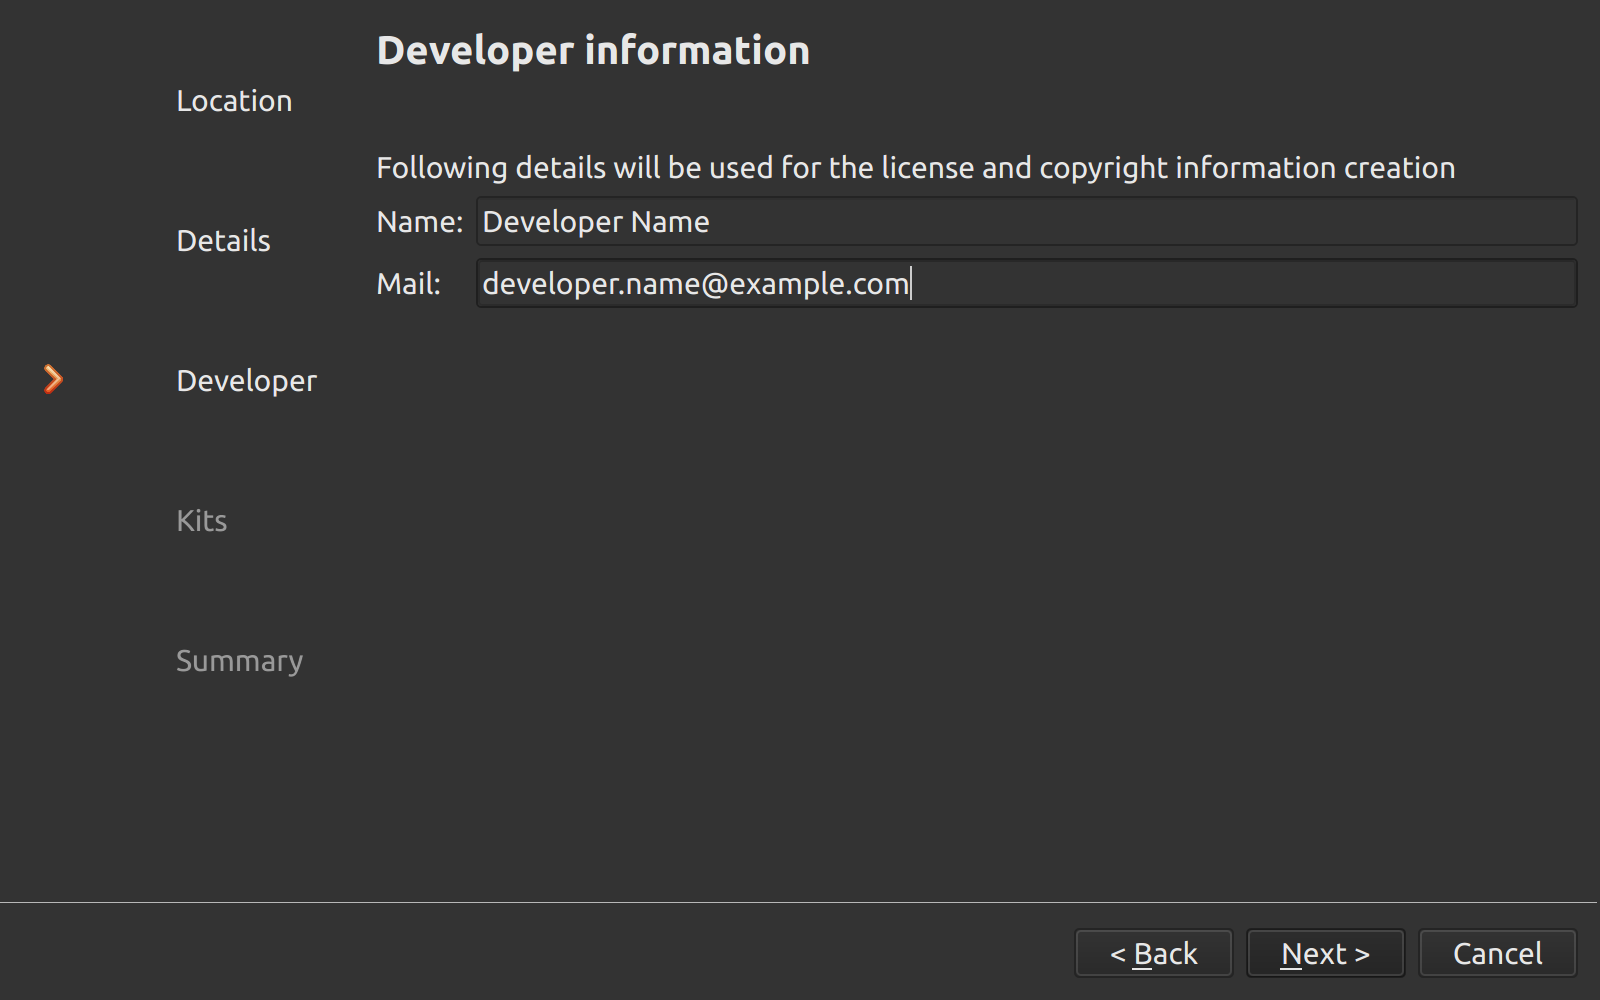Click empty right end of the Name field
1600x1000 pixels.
[1450, 222]
